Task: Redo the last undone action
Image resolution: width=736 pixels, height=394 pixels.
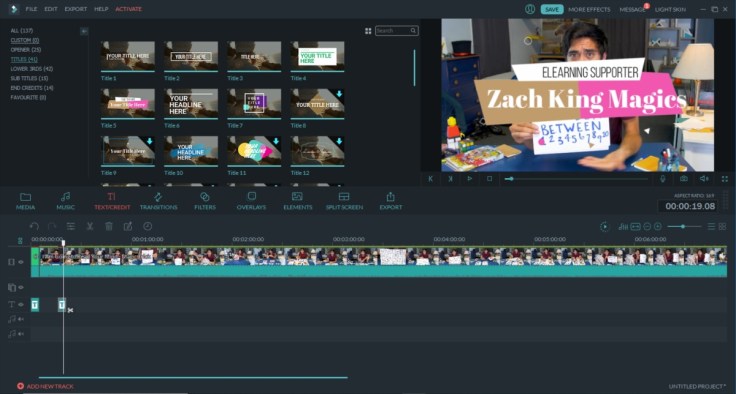Action: point(52,226)
